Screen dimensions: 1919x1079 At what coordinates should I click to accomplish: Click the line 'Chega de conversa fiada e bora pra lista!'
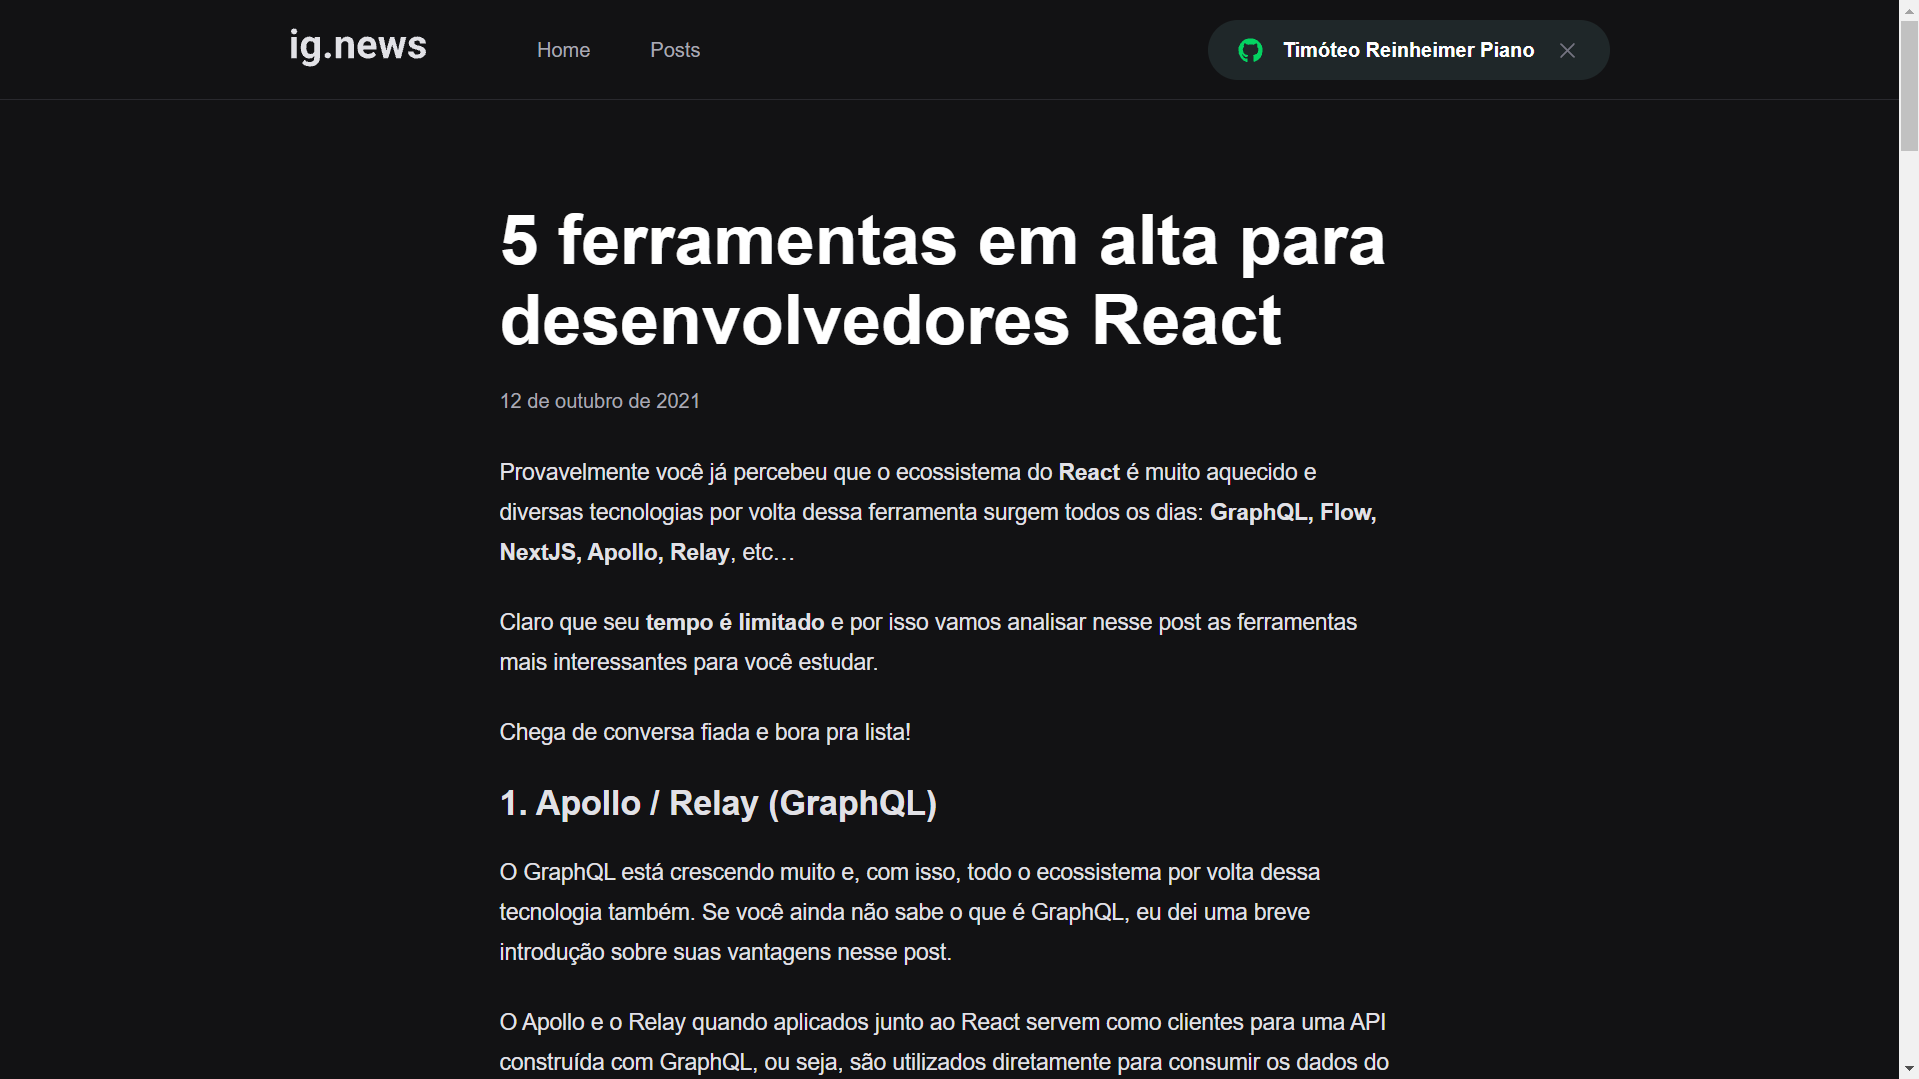coord(705,732)
